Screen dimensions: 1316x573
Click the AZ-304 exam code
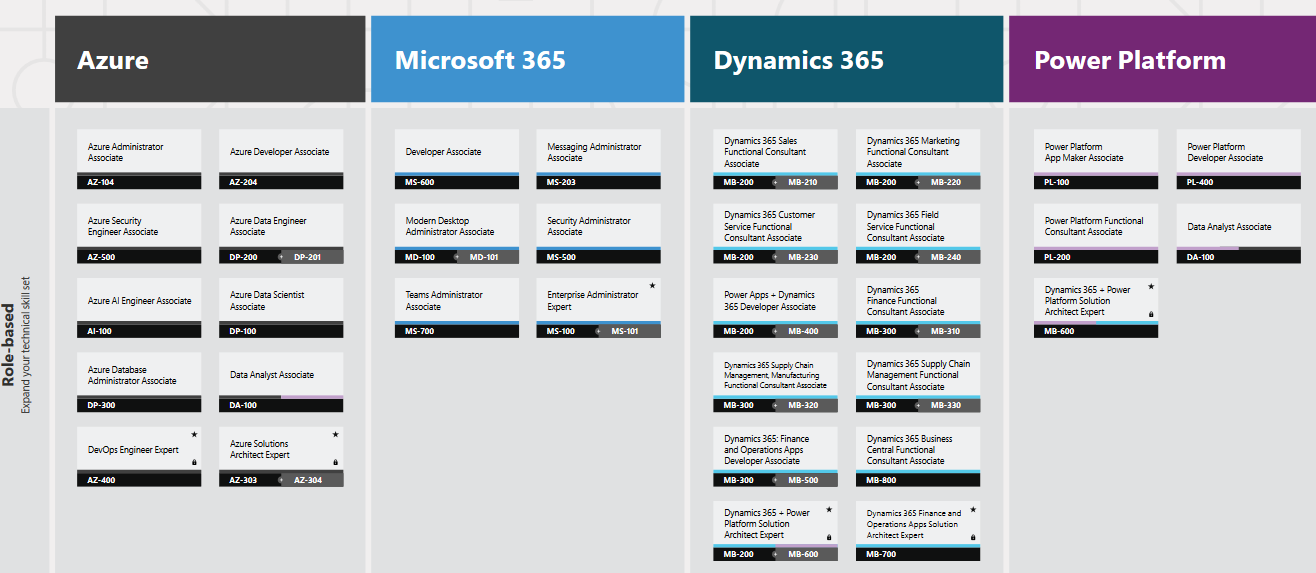307,480
